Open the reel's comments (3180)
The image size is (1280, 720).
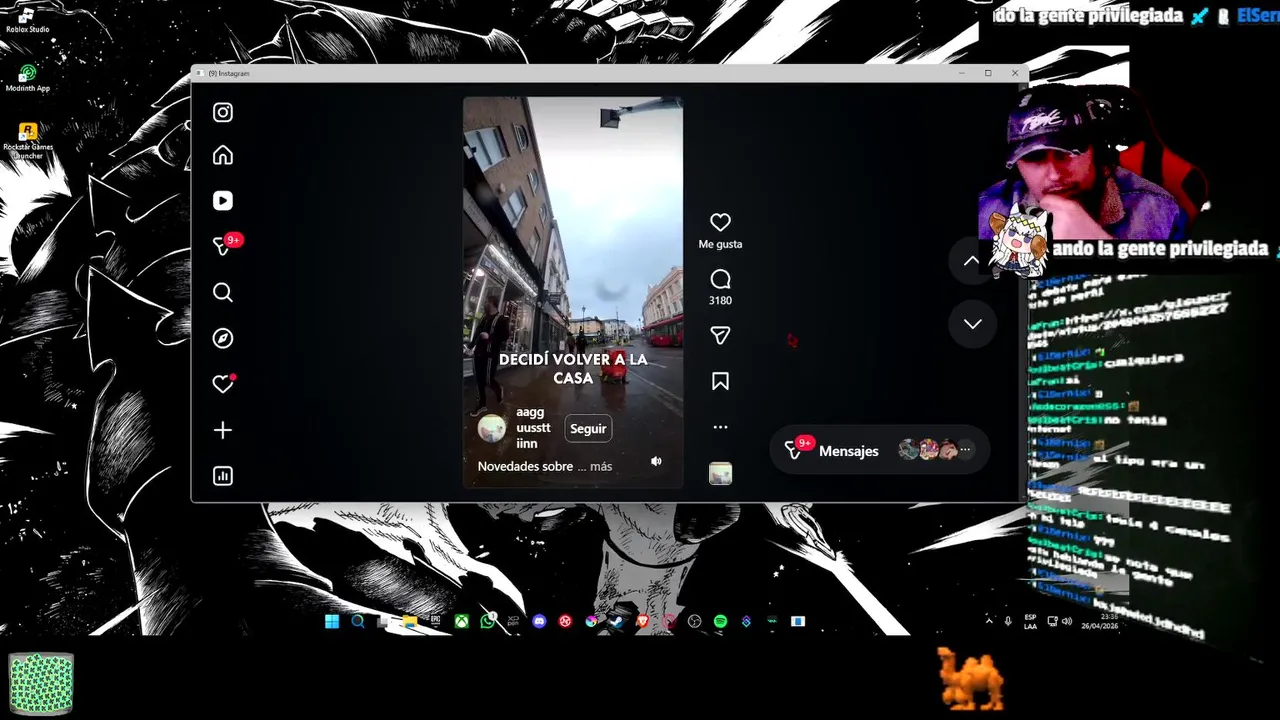[x=720, y=279]
